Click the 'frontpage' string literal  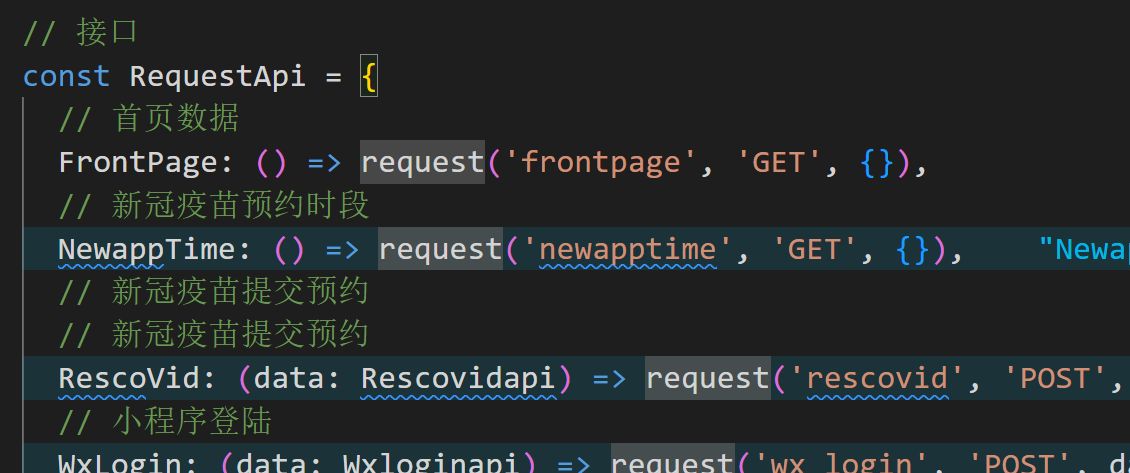coord(600,163)
